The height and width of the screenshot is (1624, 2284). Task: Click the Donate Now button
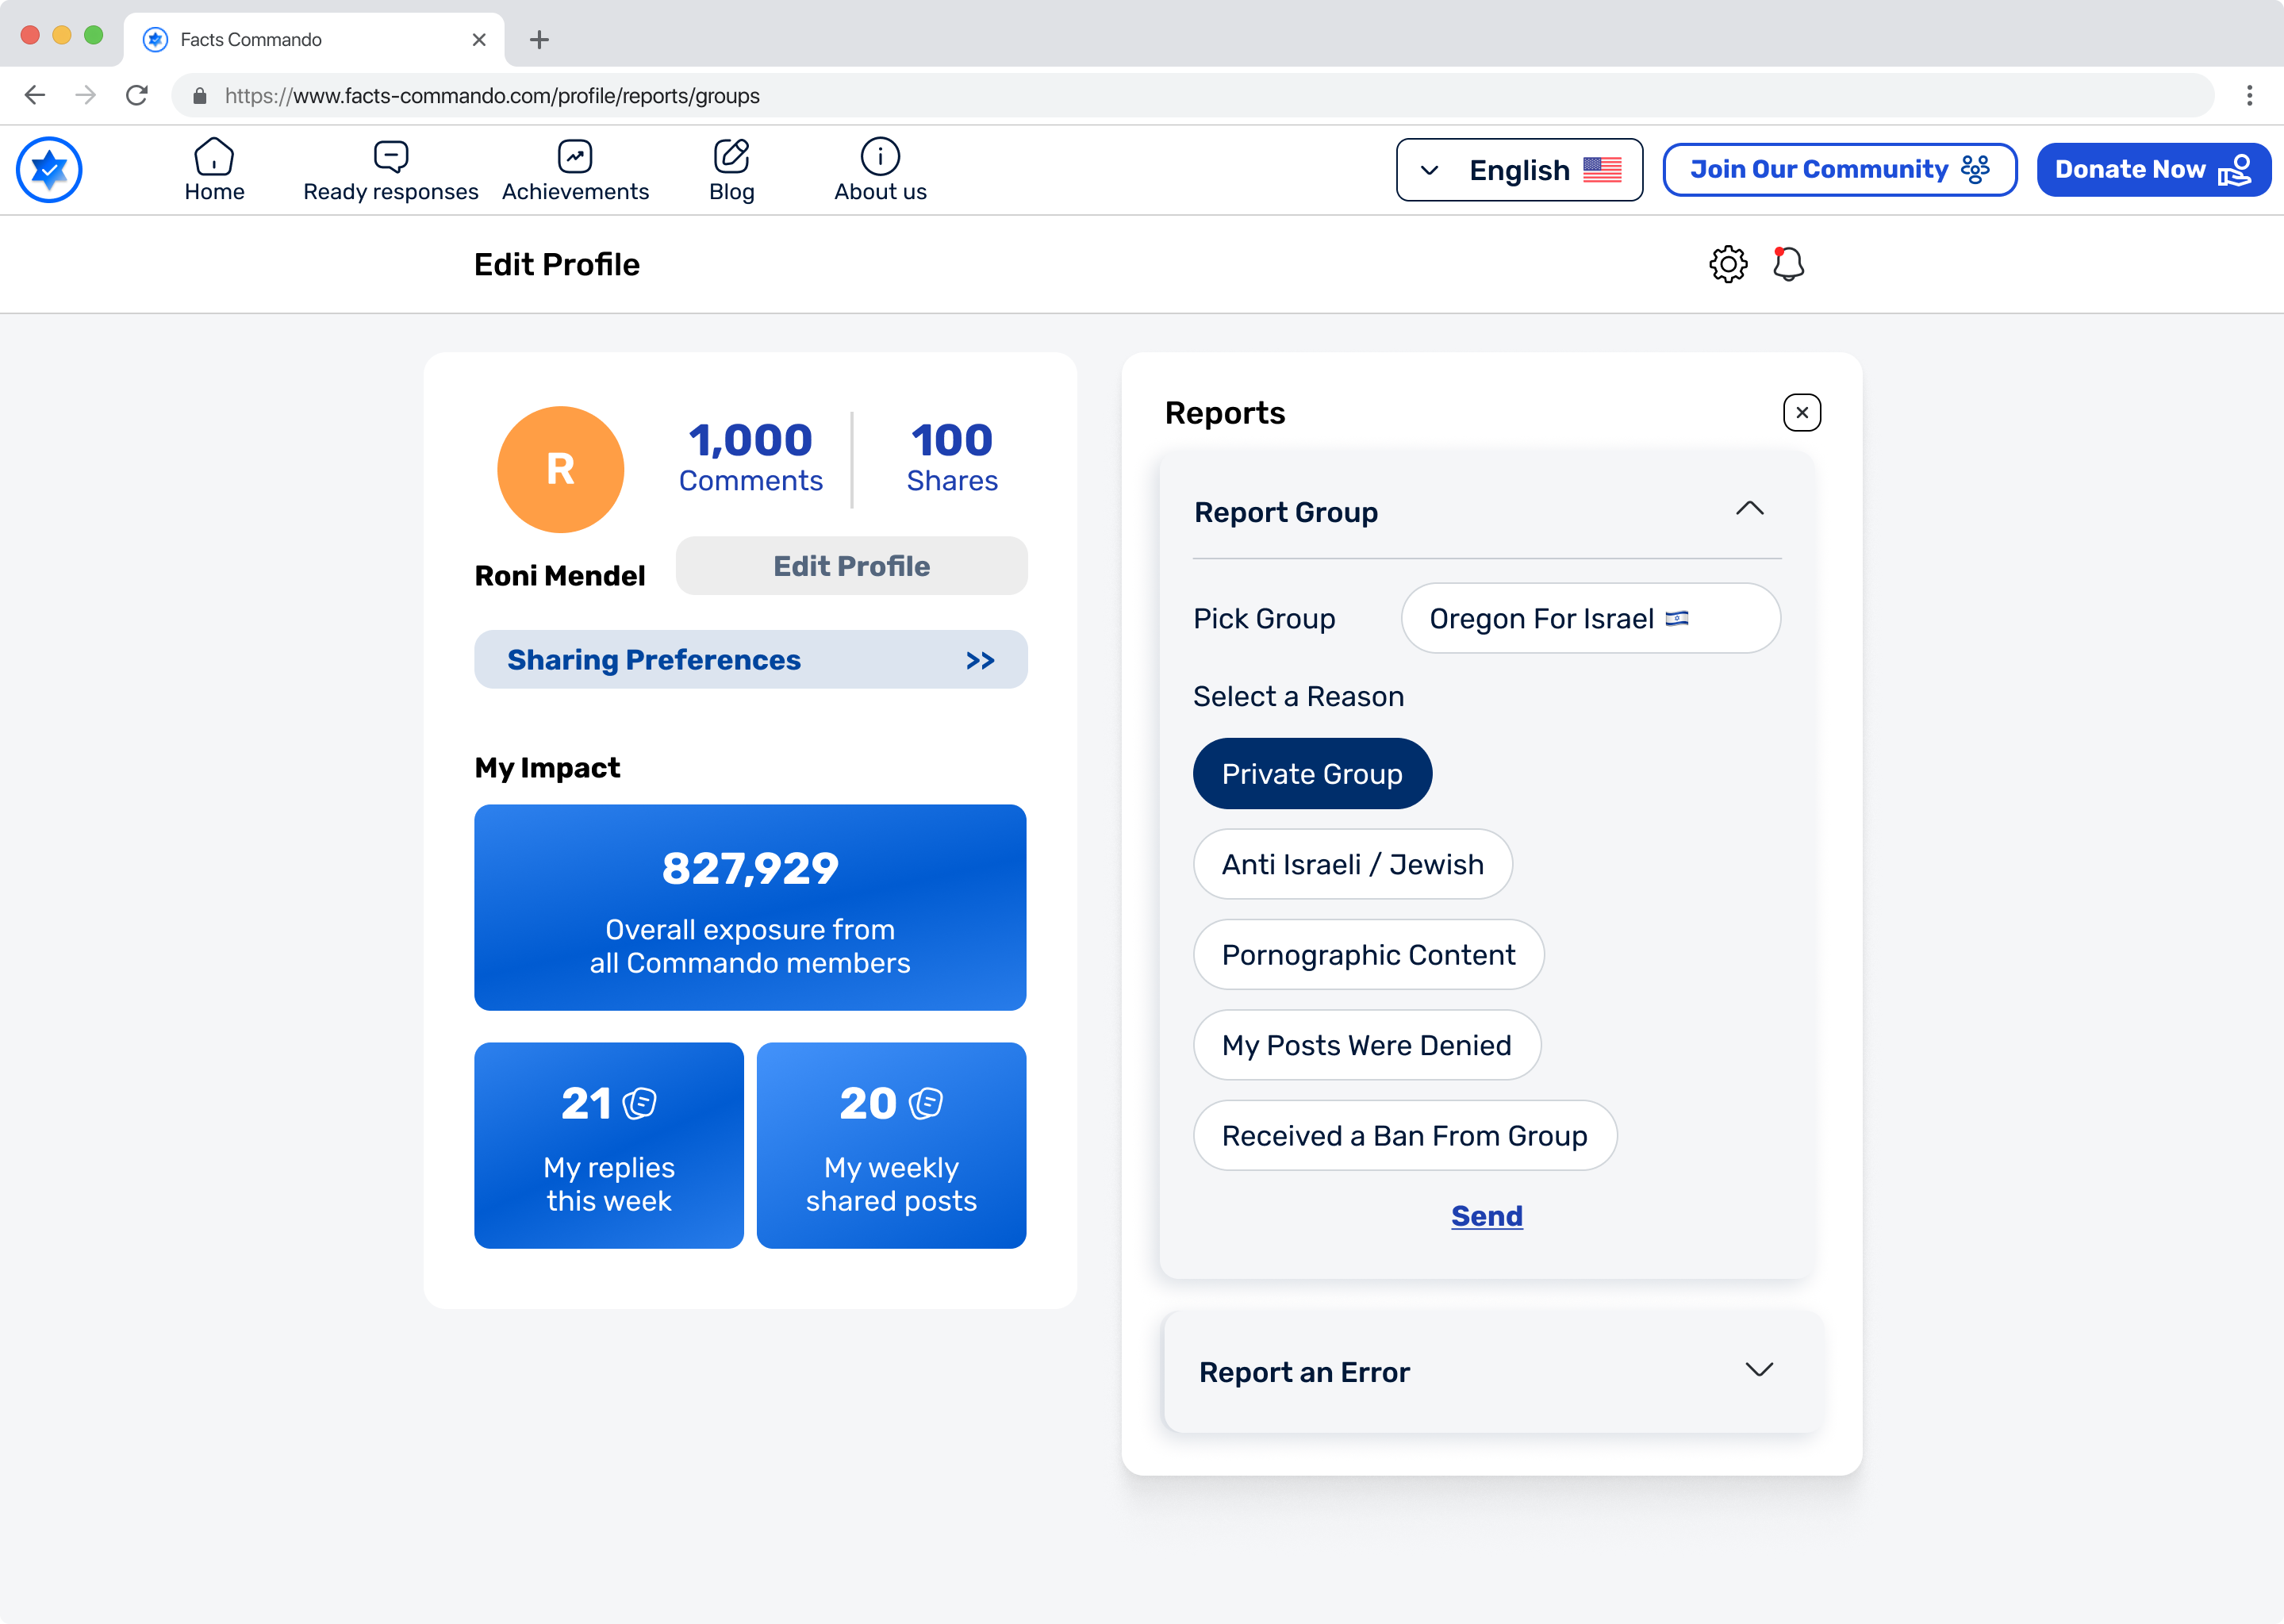coord(2153,170)
